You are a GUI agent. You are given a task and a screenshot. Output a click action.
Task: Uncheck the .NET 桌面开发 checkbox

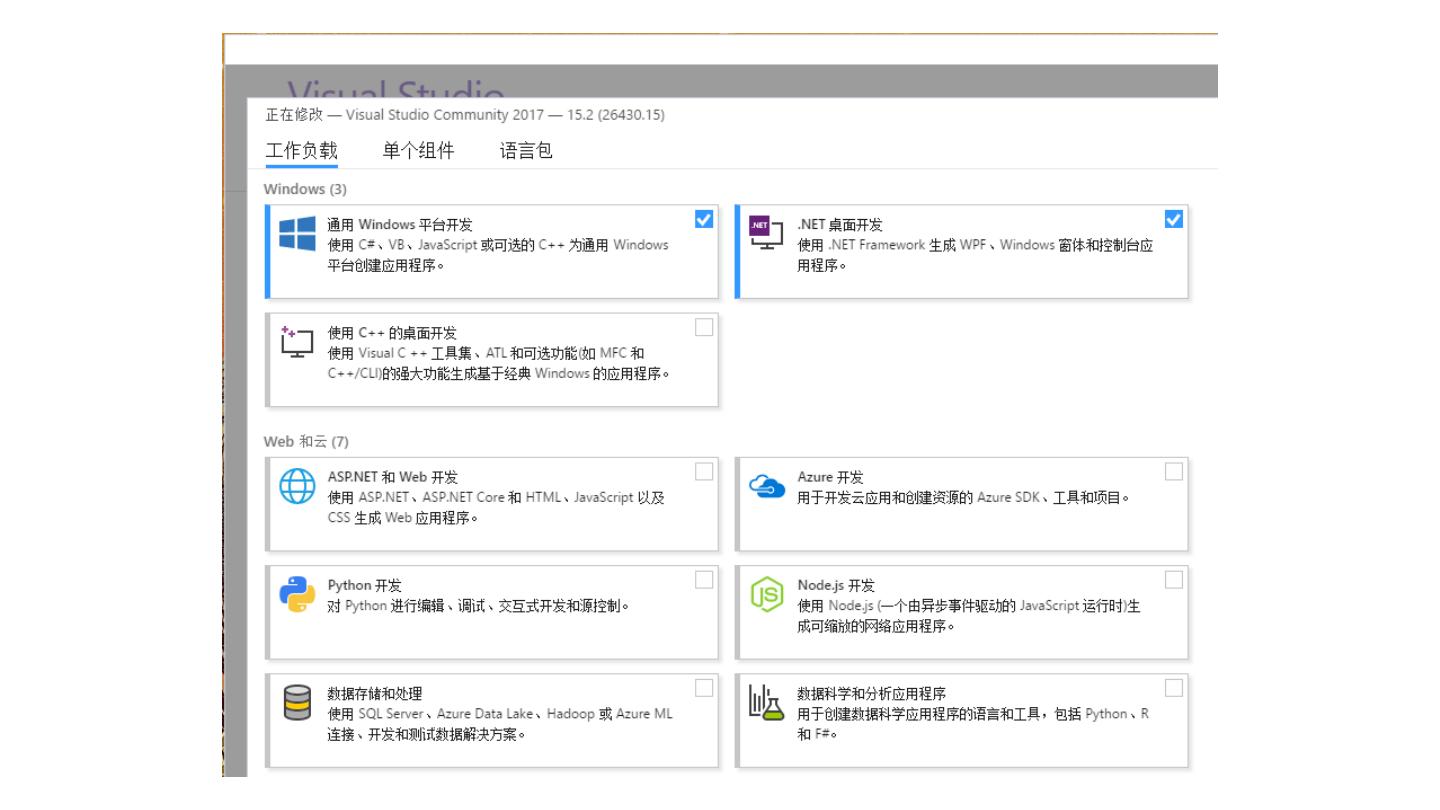point(1174,219)
